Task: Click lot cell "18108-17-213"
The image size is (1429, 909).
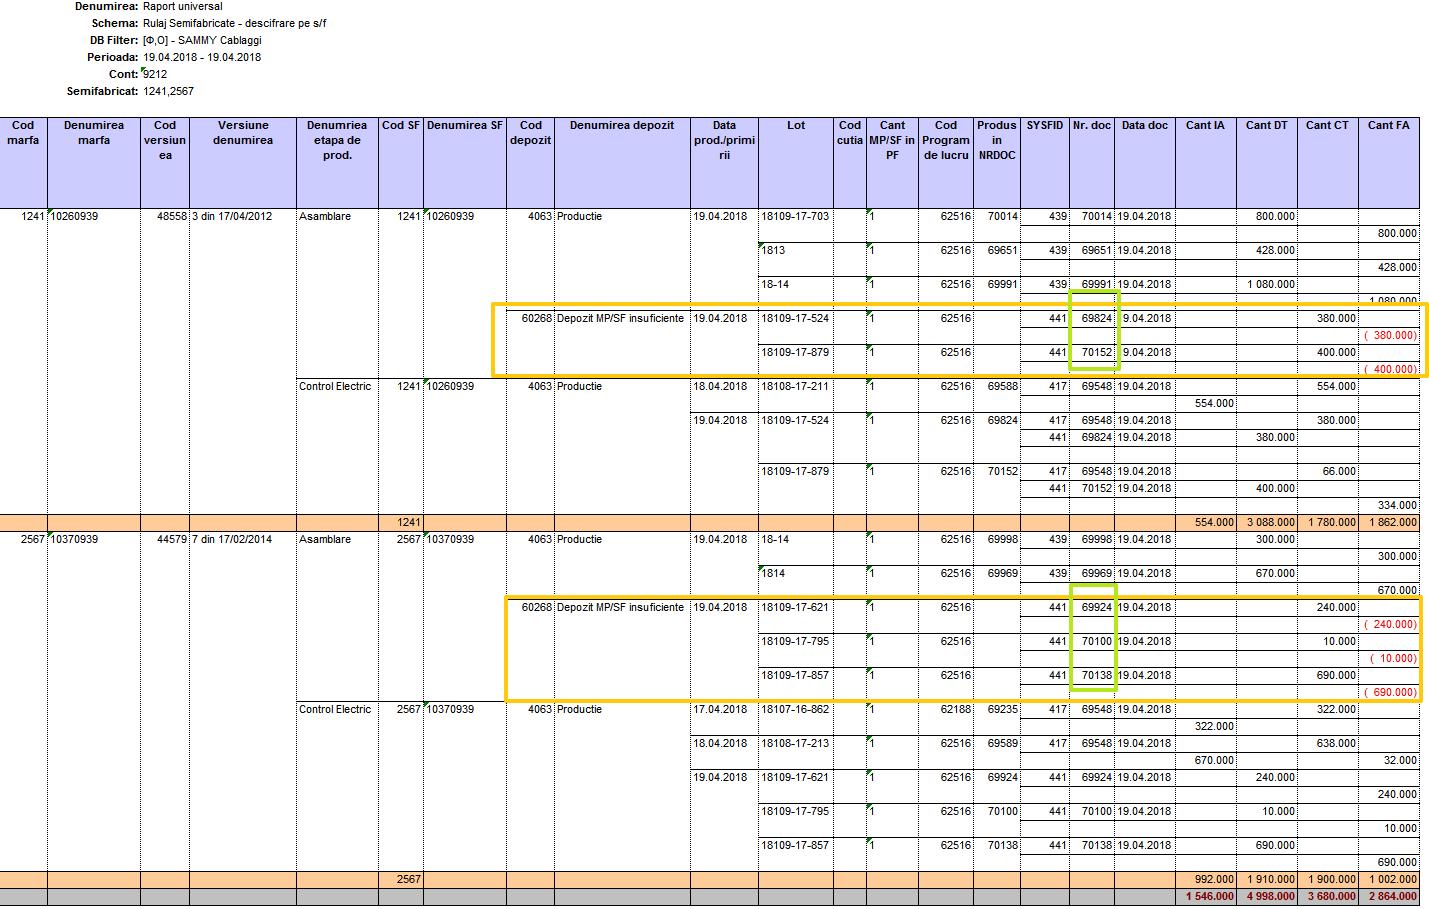Action: click(x=795, y=743)
